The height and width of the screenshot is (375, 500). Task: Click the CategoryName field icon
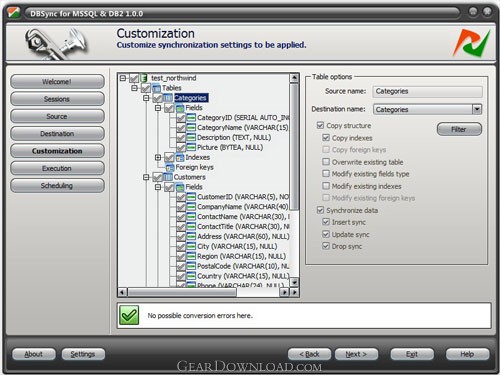(x=191, y=128)
